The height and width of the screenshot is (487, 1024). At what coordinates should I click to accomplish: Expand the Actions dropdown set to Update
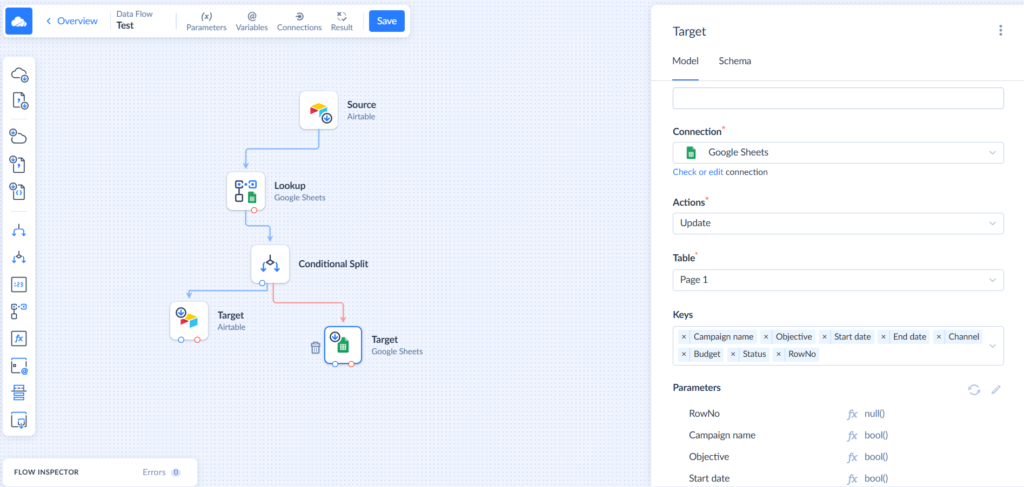click(838, 222)
